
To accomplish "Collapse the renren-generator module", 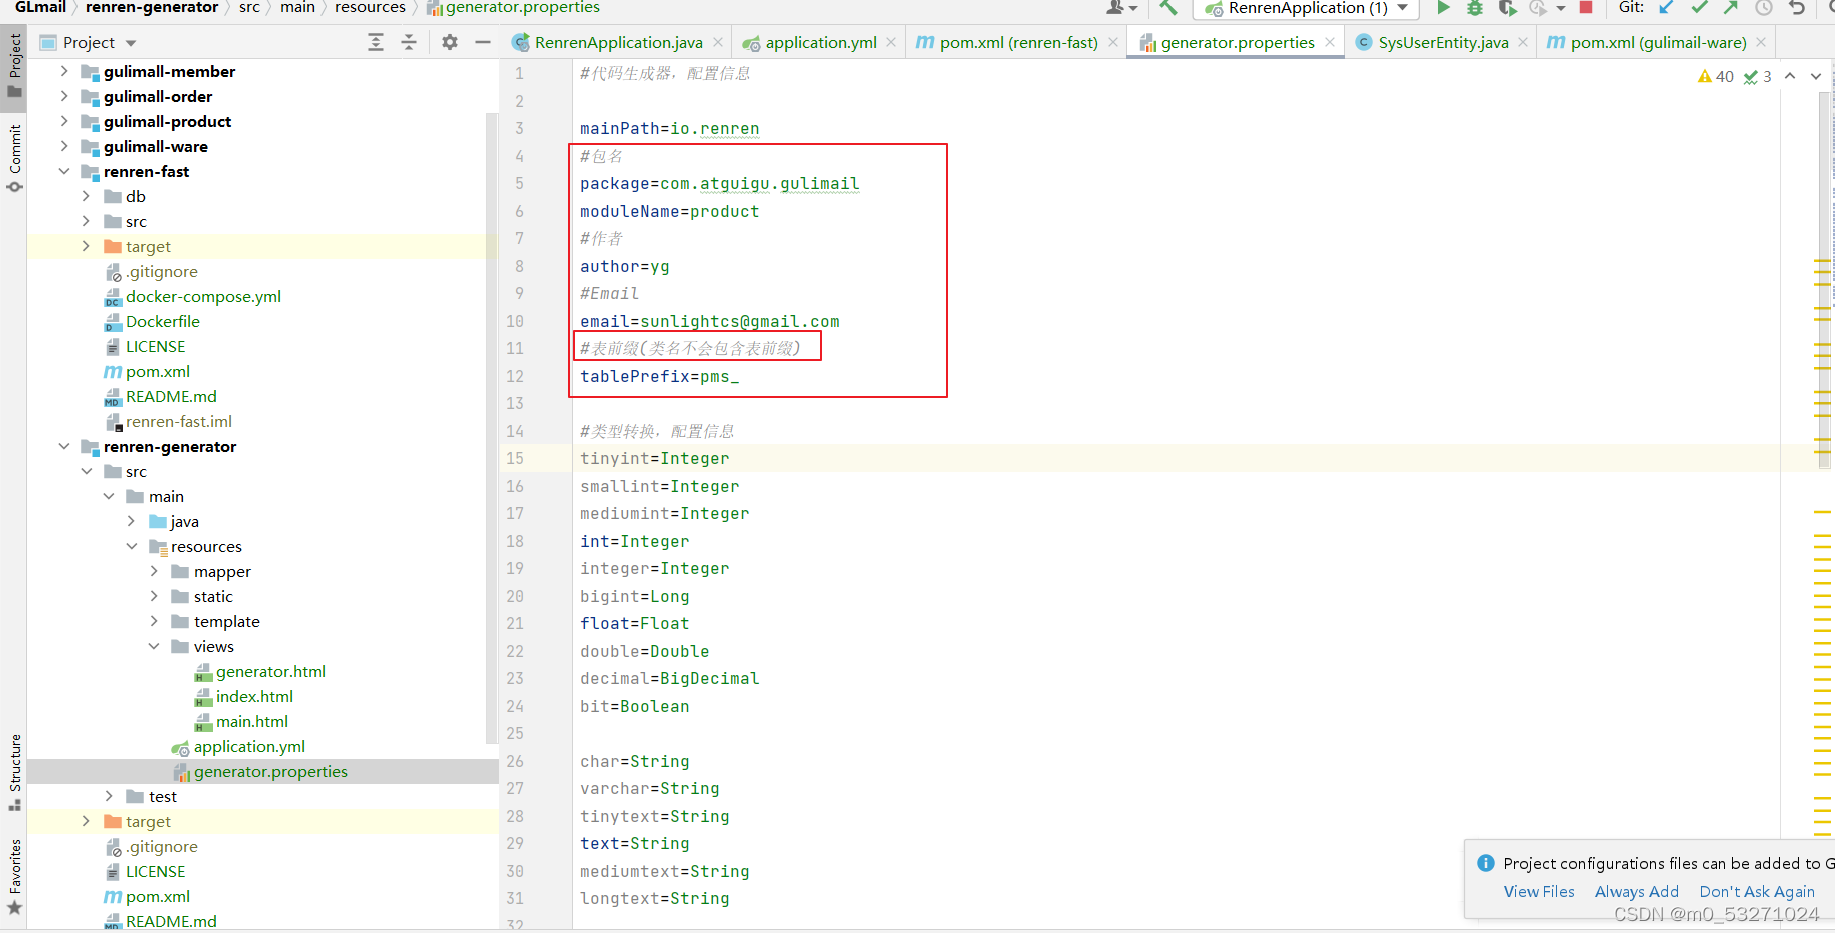I will [x=64, y=446].
